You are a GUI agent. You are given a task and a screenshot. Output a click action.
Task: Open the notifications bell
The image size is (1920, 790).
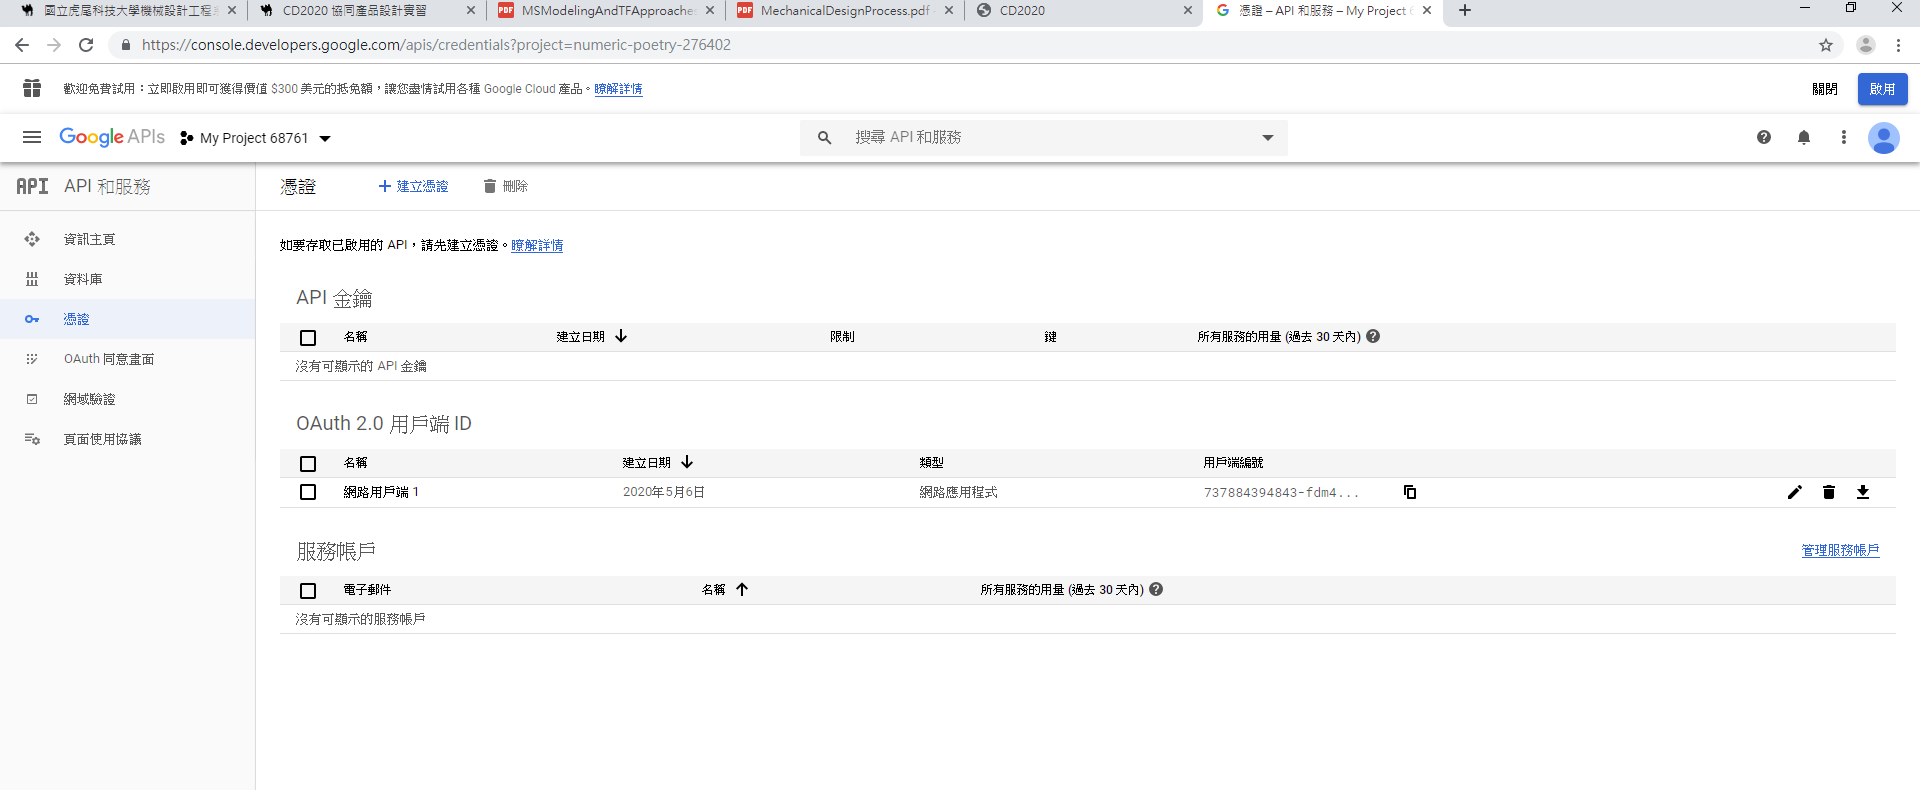1803,137
